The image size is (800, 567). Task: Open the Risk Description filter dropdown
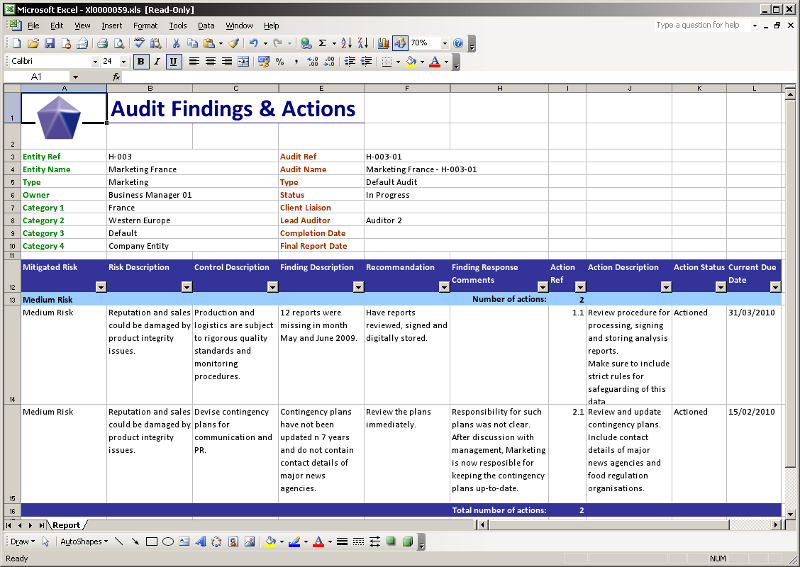pyautogui.click(x=187, y=287)
